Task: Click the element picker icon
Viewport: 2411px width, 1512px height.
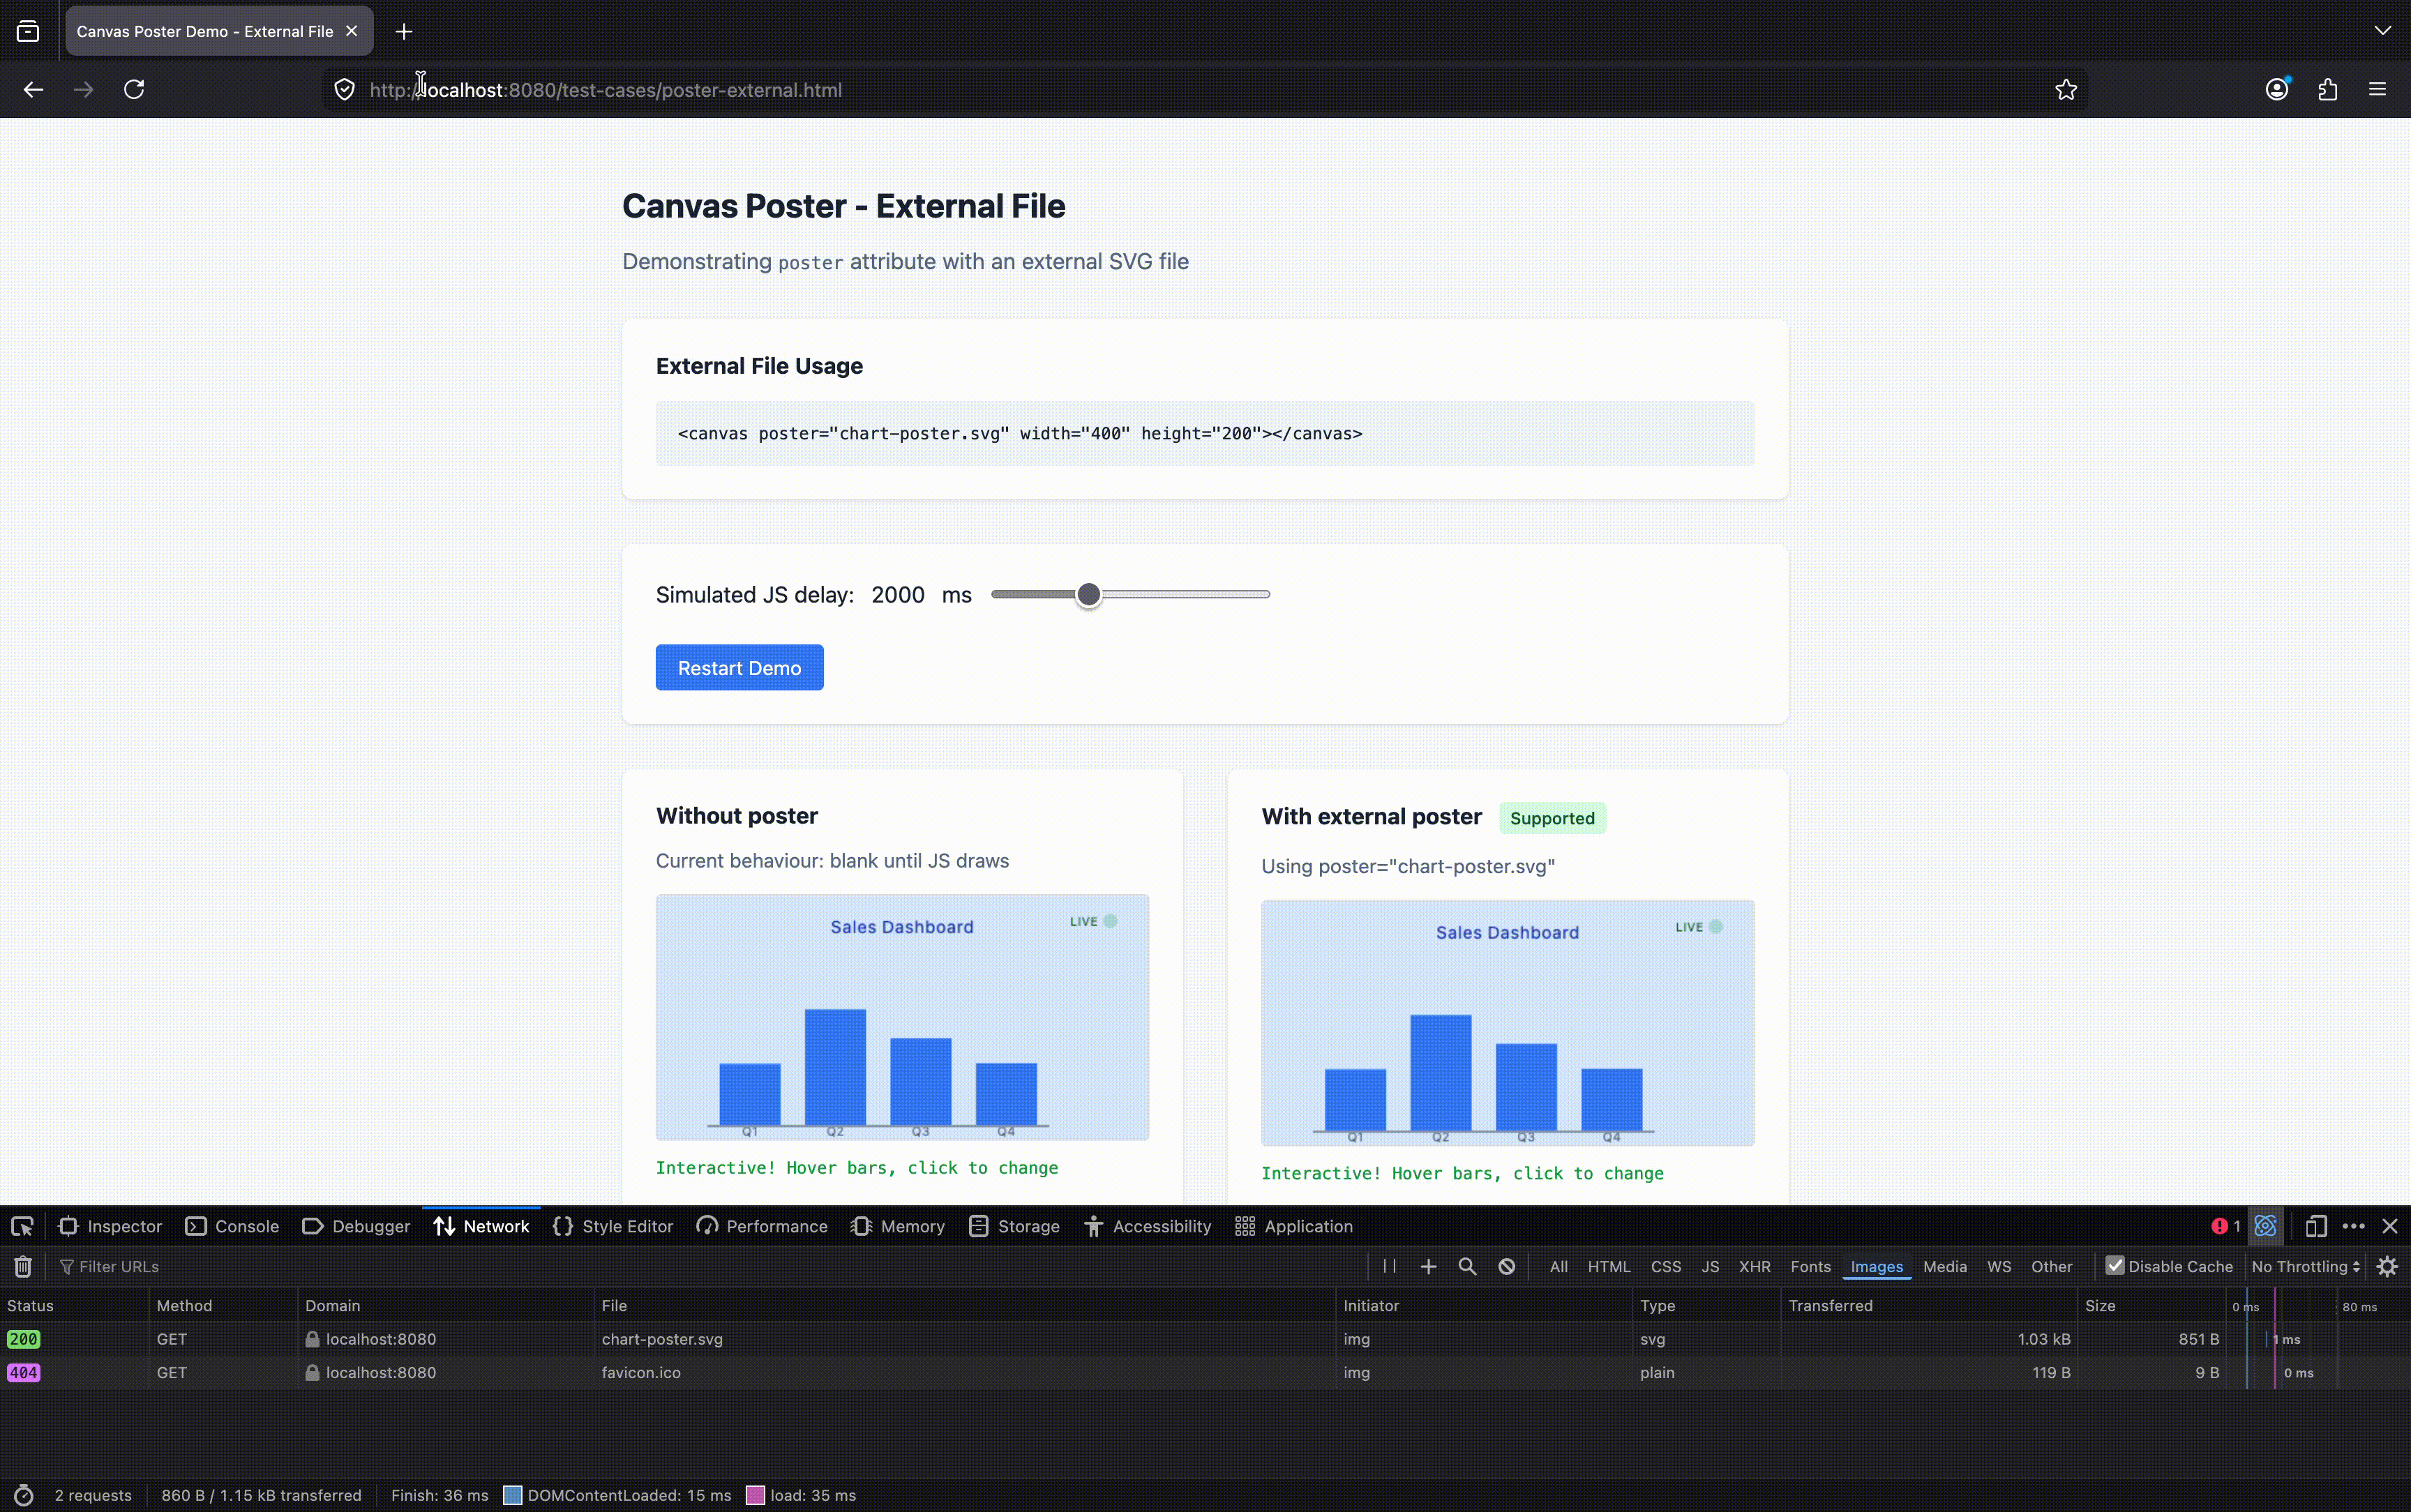Action: [22, 1226]
